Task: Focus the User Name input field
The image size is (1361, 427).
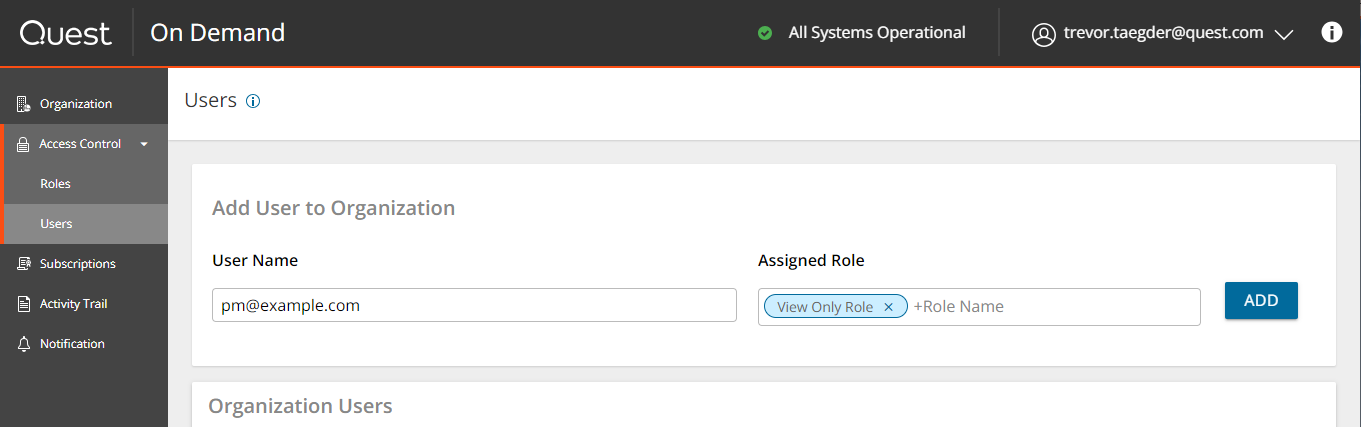Action: (x=474, y=306)
